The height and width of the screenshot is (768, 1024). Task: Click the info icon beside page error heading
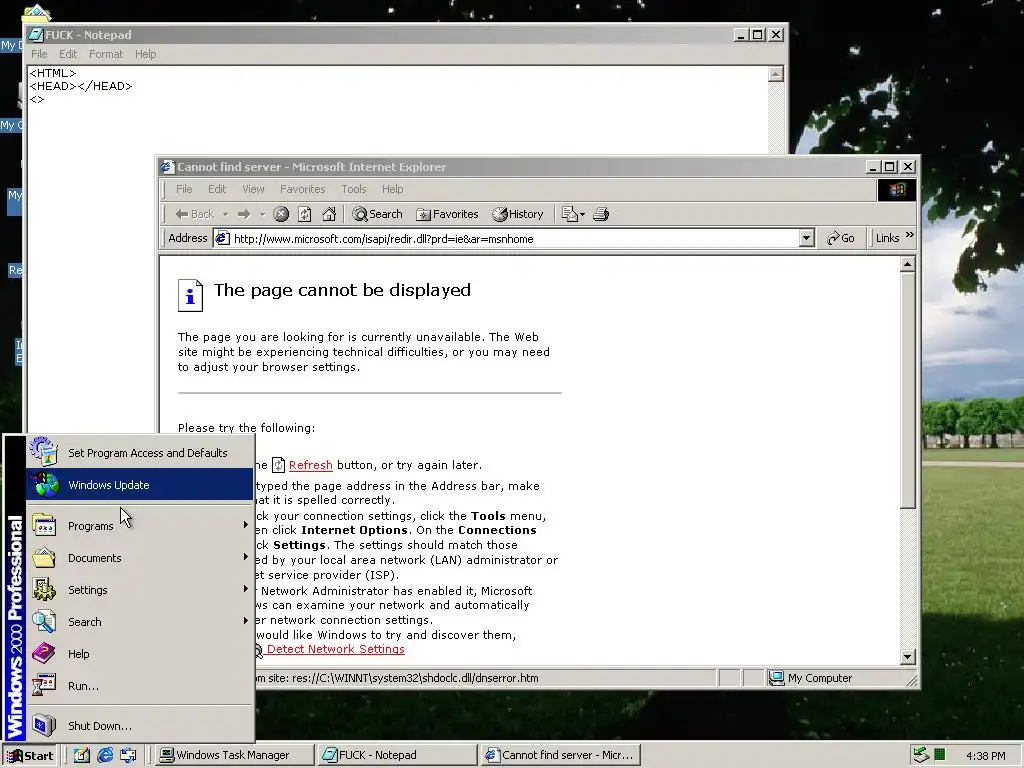(x=191, y=296)
